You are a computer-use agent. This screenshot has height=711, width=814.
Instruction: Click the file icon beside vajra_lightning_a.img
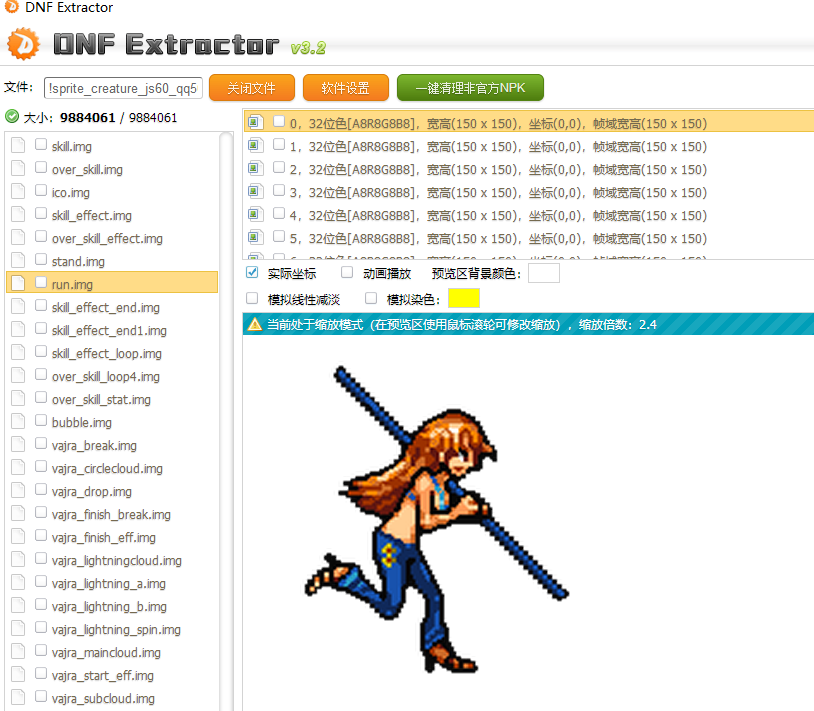18,582
